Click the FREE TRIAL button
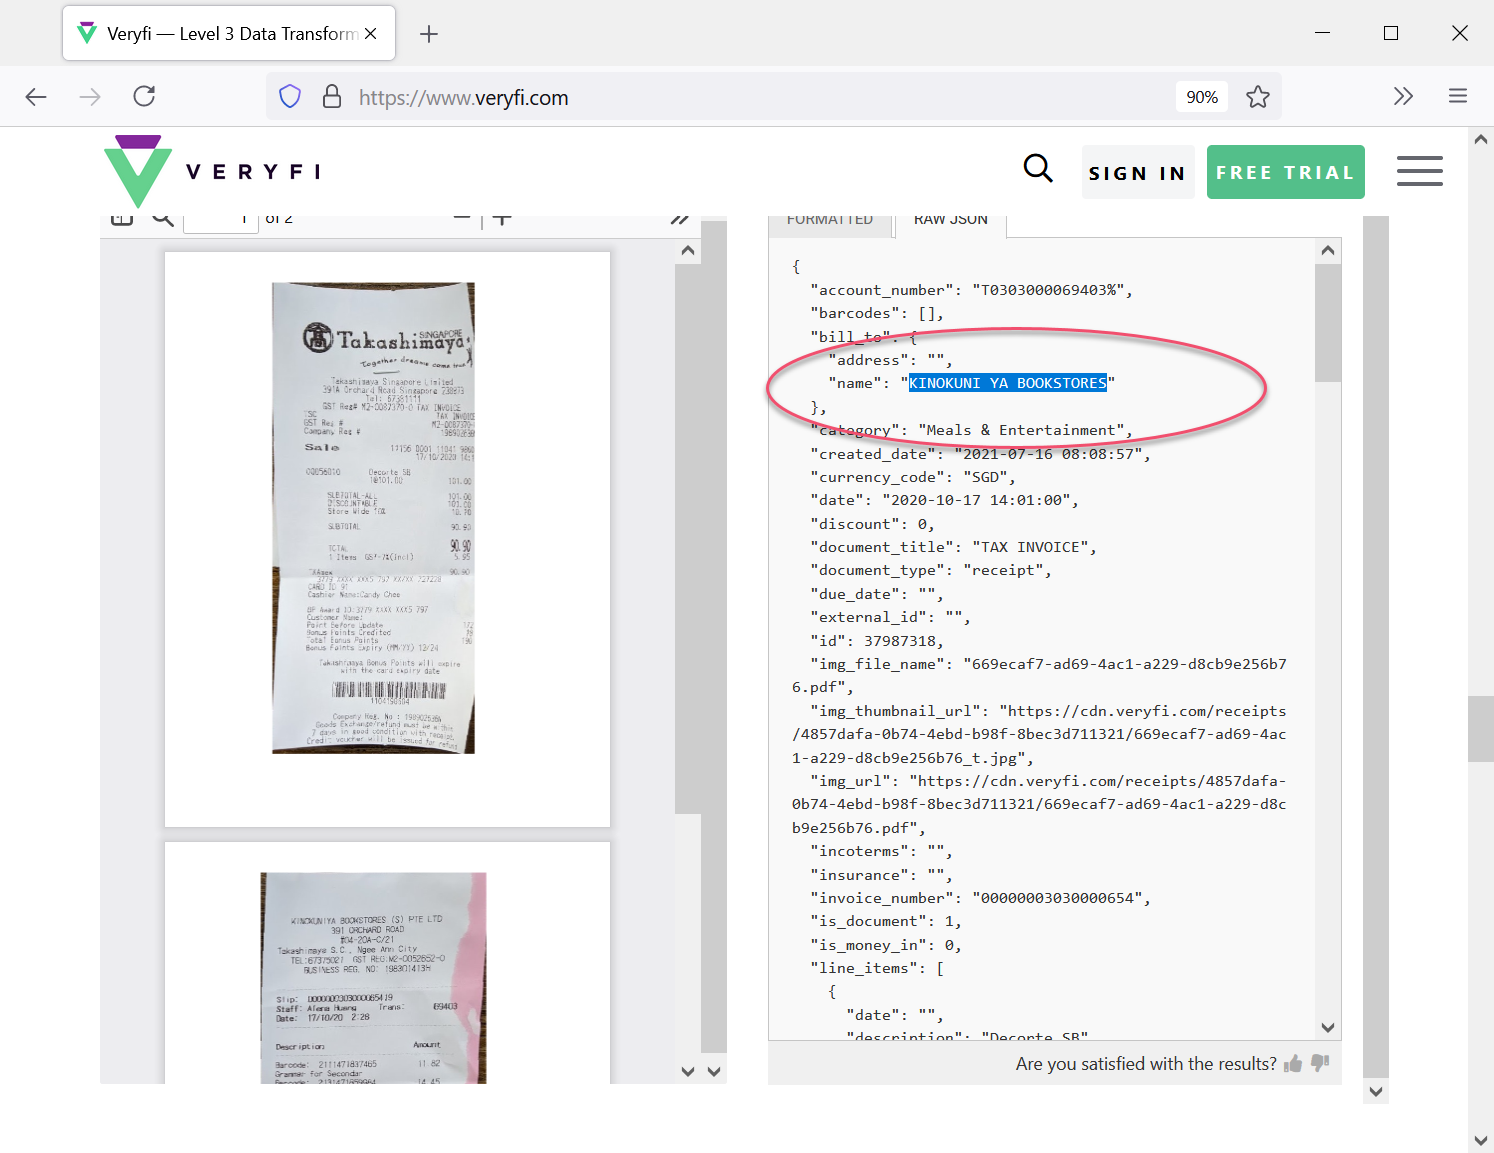This screenshot has height=1153, width=1494. pos(1285,172)
